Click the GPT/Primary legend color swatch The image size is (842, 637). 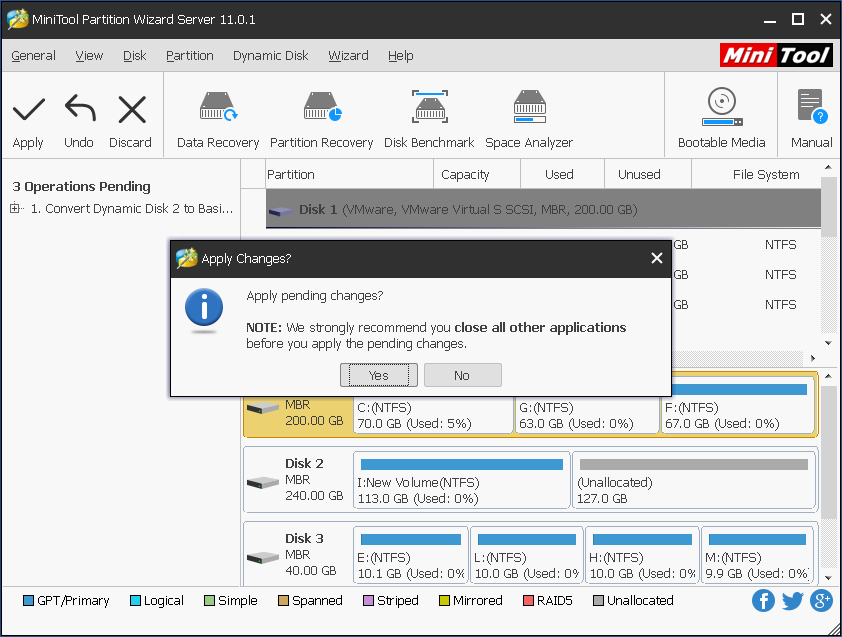pyautogui.click(x=28, y=600)
